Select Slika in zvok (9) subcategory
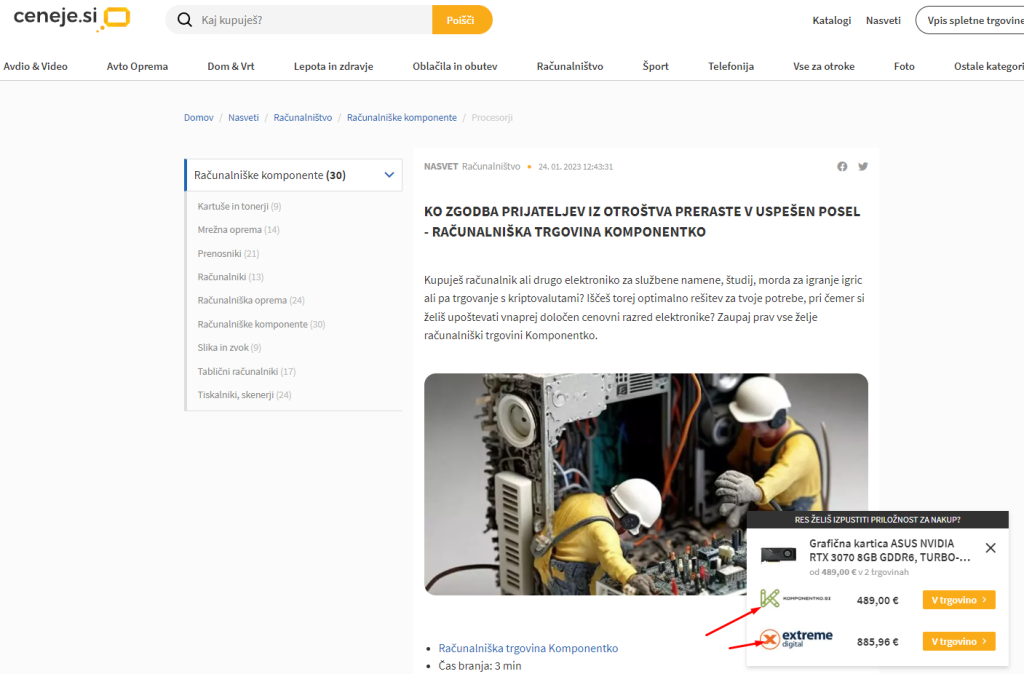Screen dimensions: 1024x674 pos(229,347)
